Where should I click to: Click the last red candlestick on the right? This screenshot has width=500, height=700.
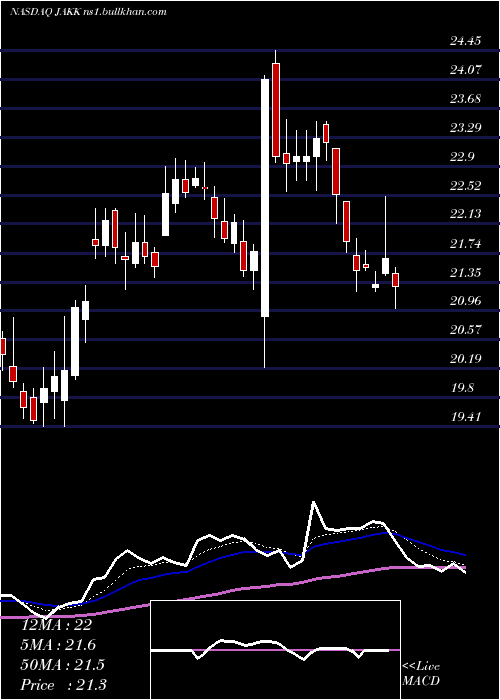click(x=395, y=280)
